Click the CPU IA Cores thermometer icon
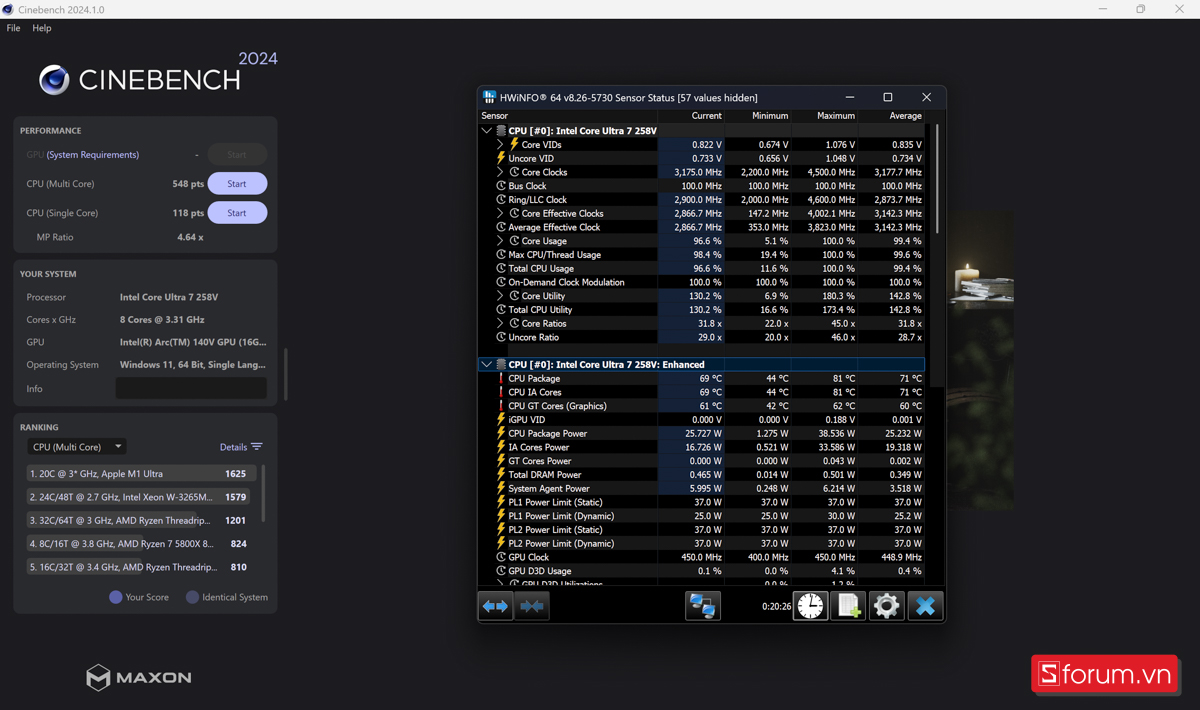1200x710 pixels. click(x=501, y=392)
